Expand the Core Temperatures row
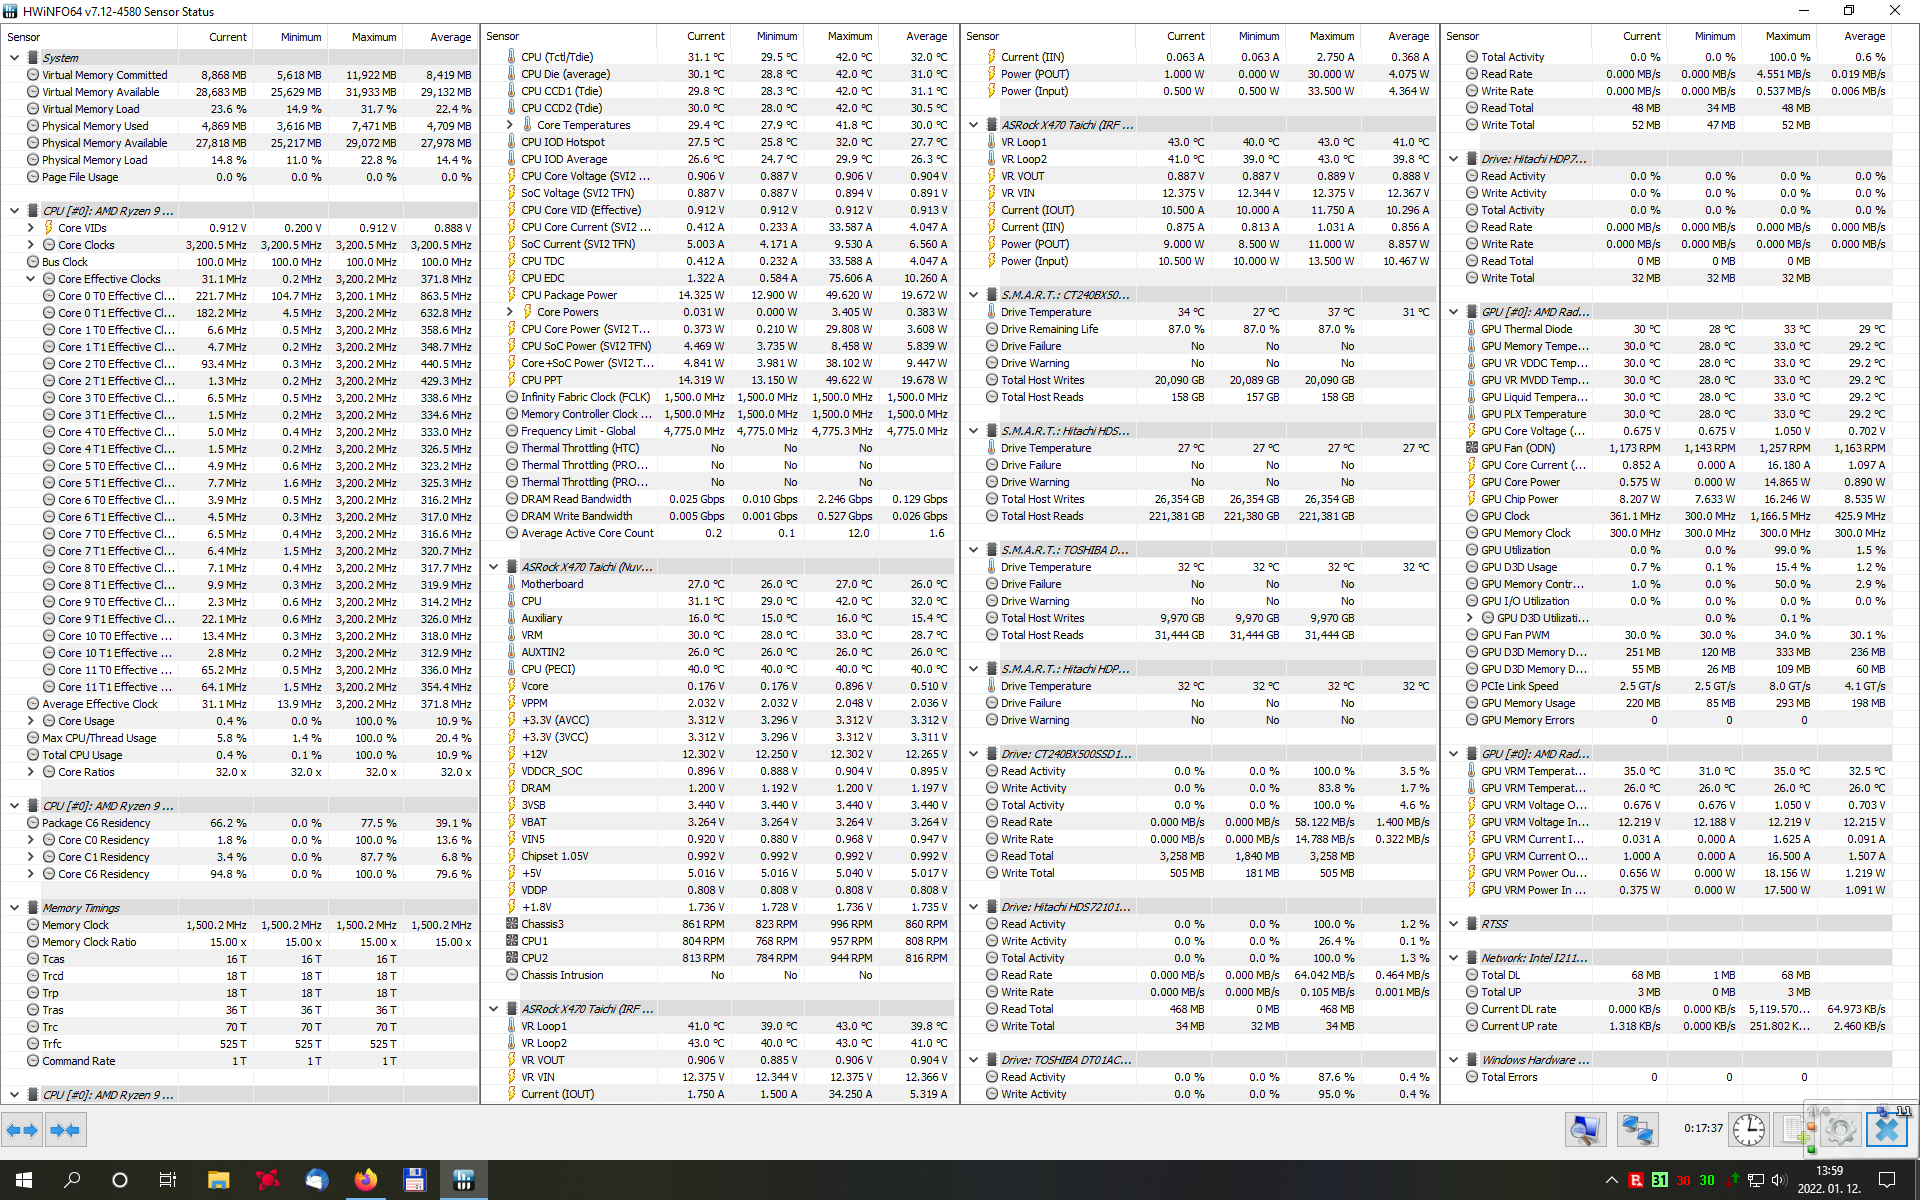This screenshot has height=1200, width=1920. [510, 125]
